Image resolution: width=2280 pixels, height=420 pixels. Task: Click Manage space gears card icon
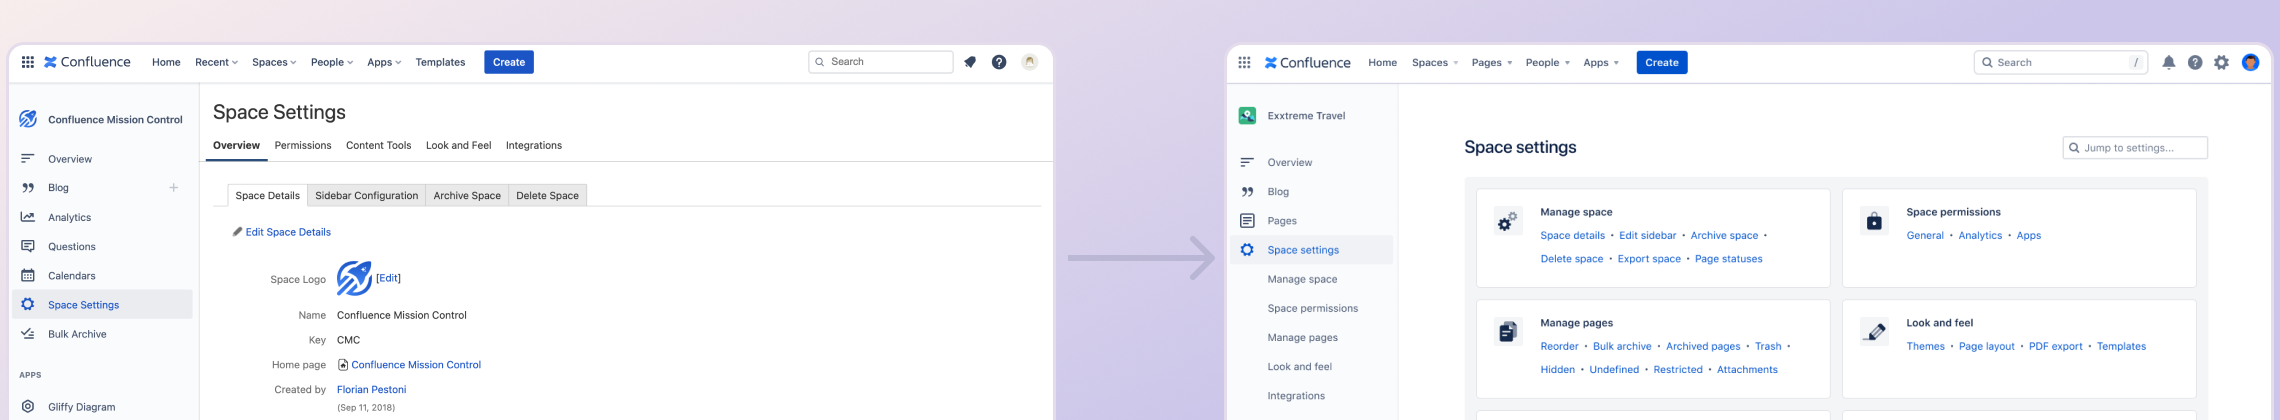point(1507,221)
